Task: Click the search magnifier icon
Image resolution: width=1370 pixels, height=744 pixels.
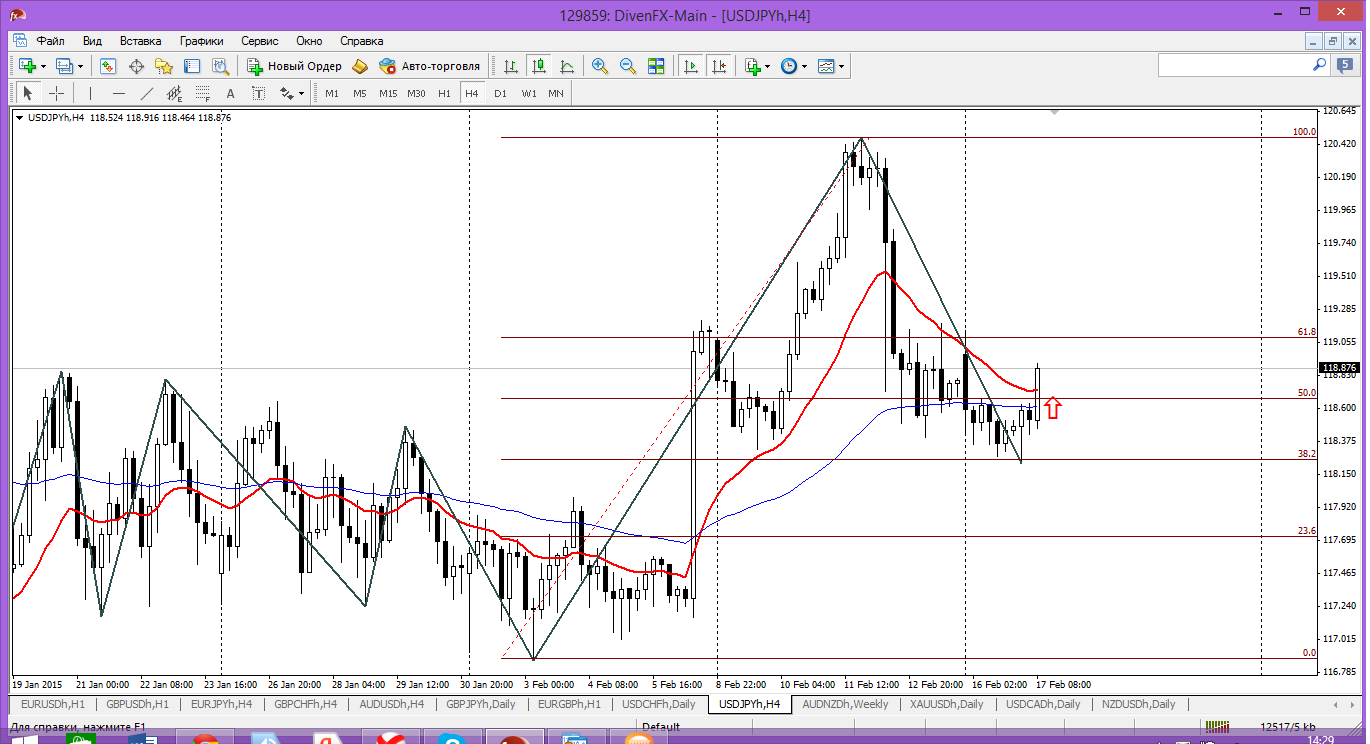Action: pos(1319,65)
